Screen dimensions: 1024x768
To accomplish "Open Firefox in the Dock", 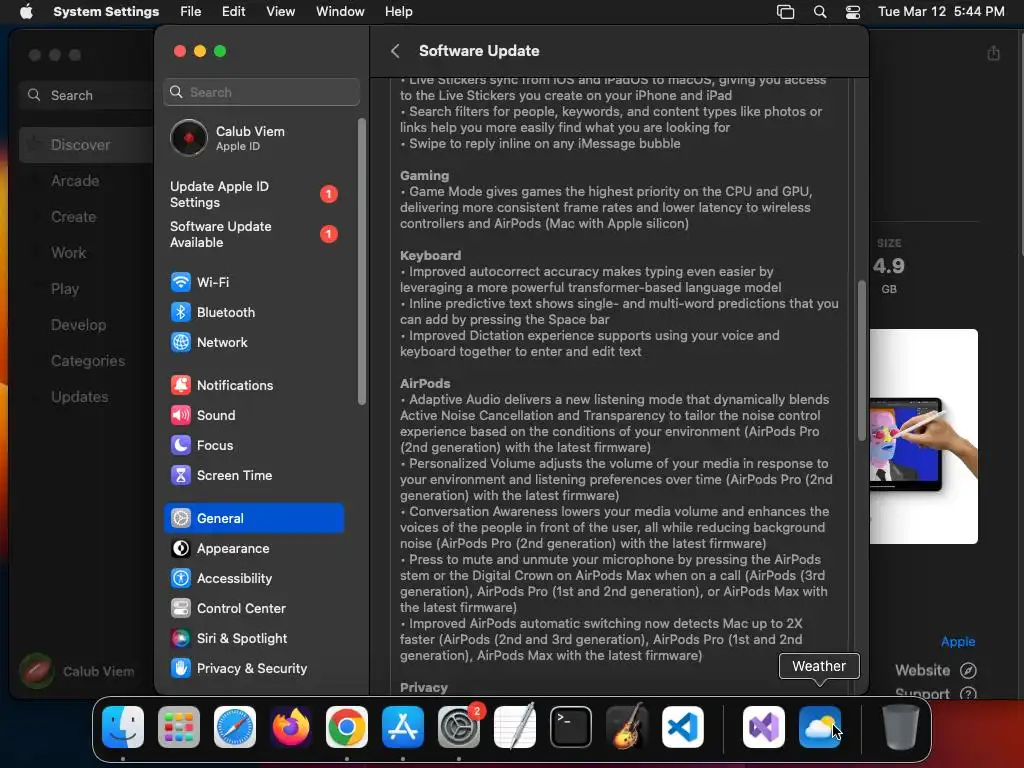I will coord(291,727).
